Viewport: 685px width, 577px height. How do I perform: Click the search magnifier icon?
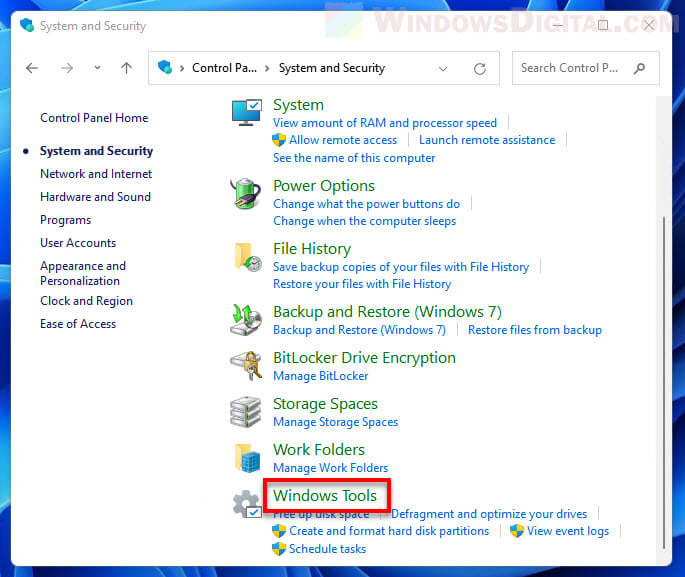tap(640, 68)
